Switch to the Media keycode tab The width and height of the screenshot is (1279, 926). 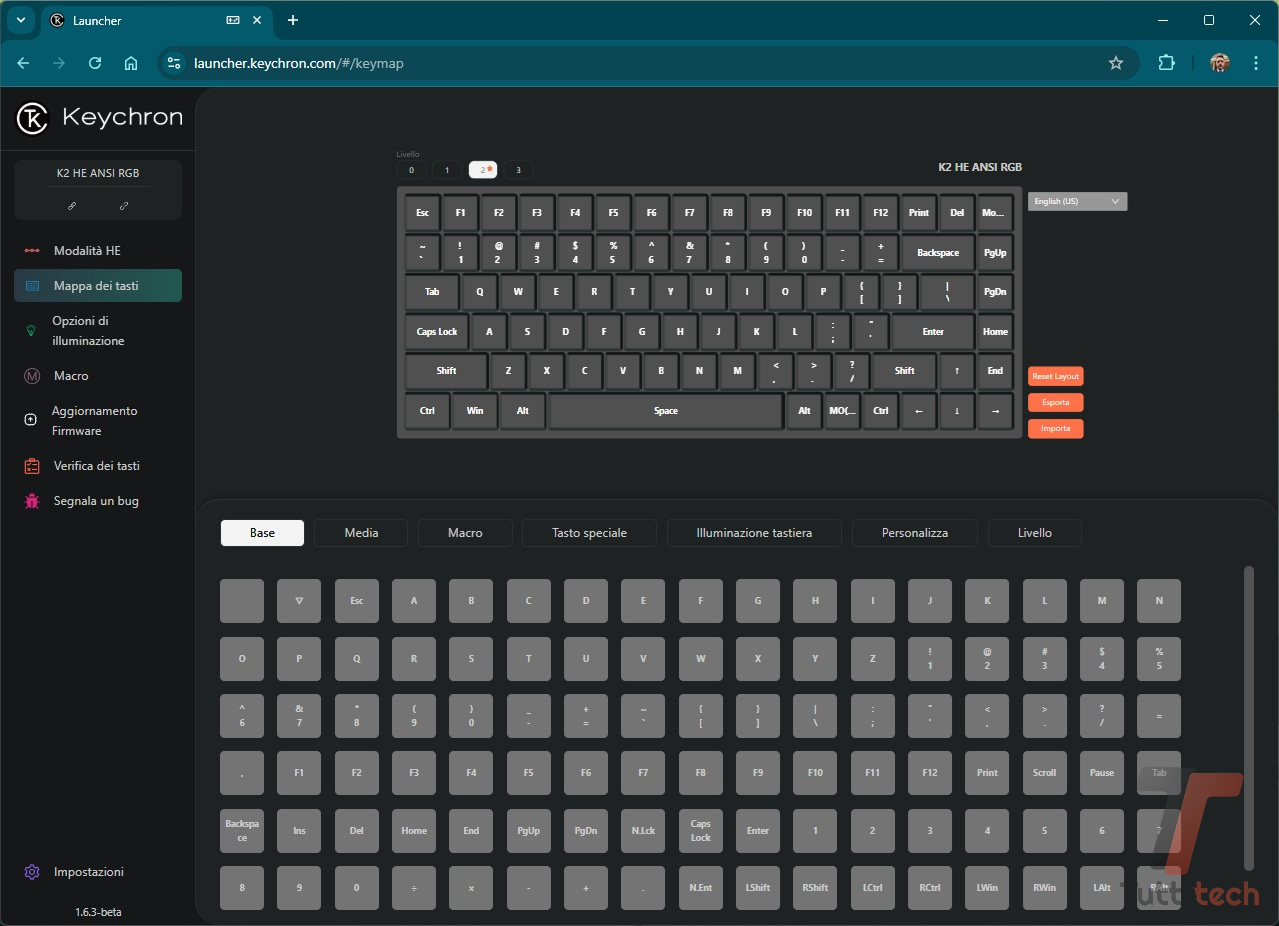361,533
